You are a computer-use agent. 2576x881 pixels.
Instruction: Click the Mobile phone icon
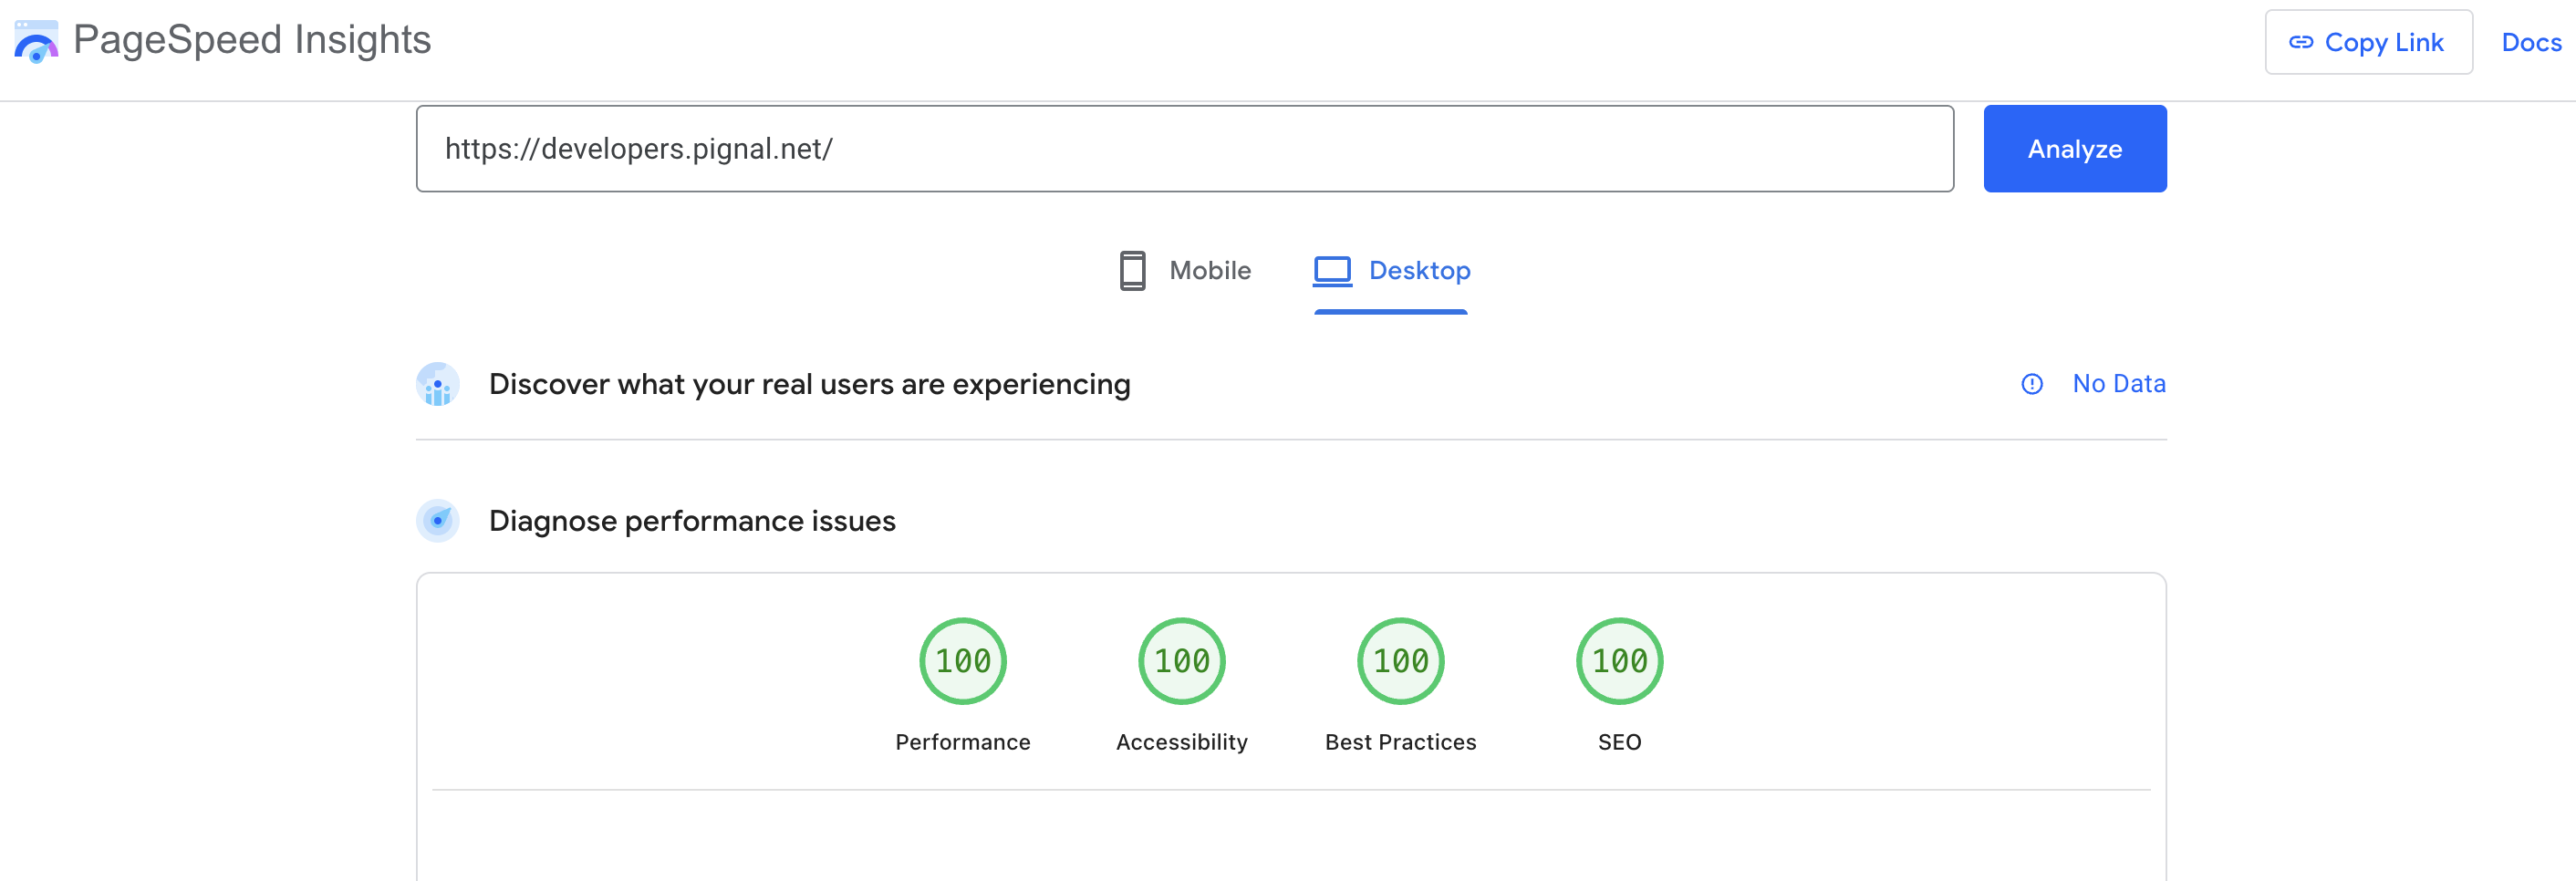(x=1132, y=270)
